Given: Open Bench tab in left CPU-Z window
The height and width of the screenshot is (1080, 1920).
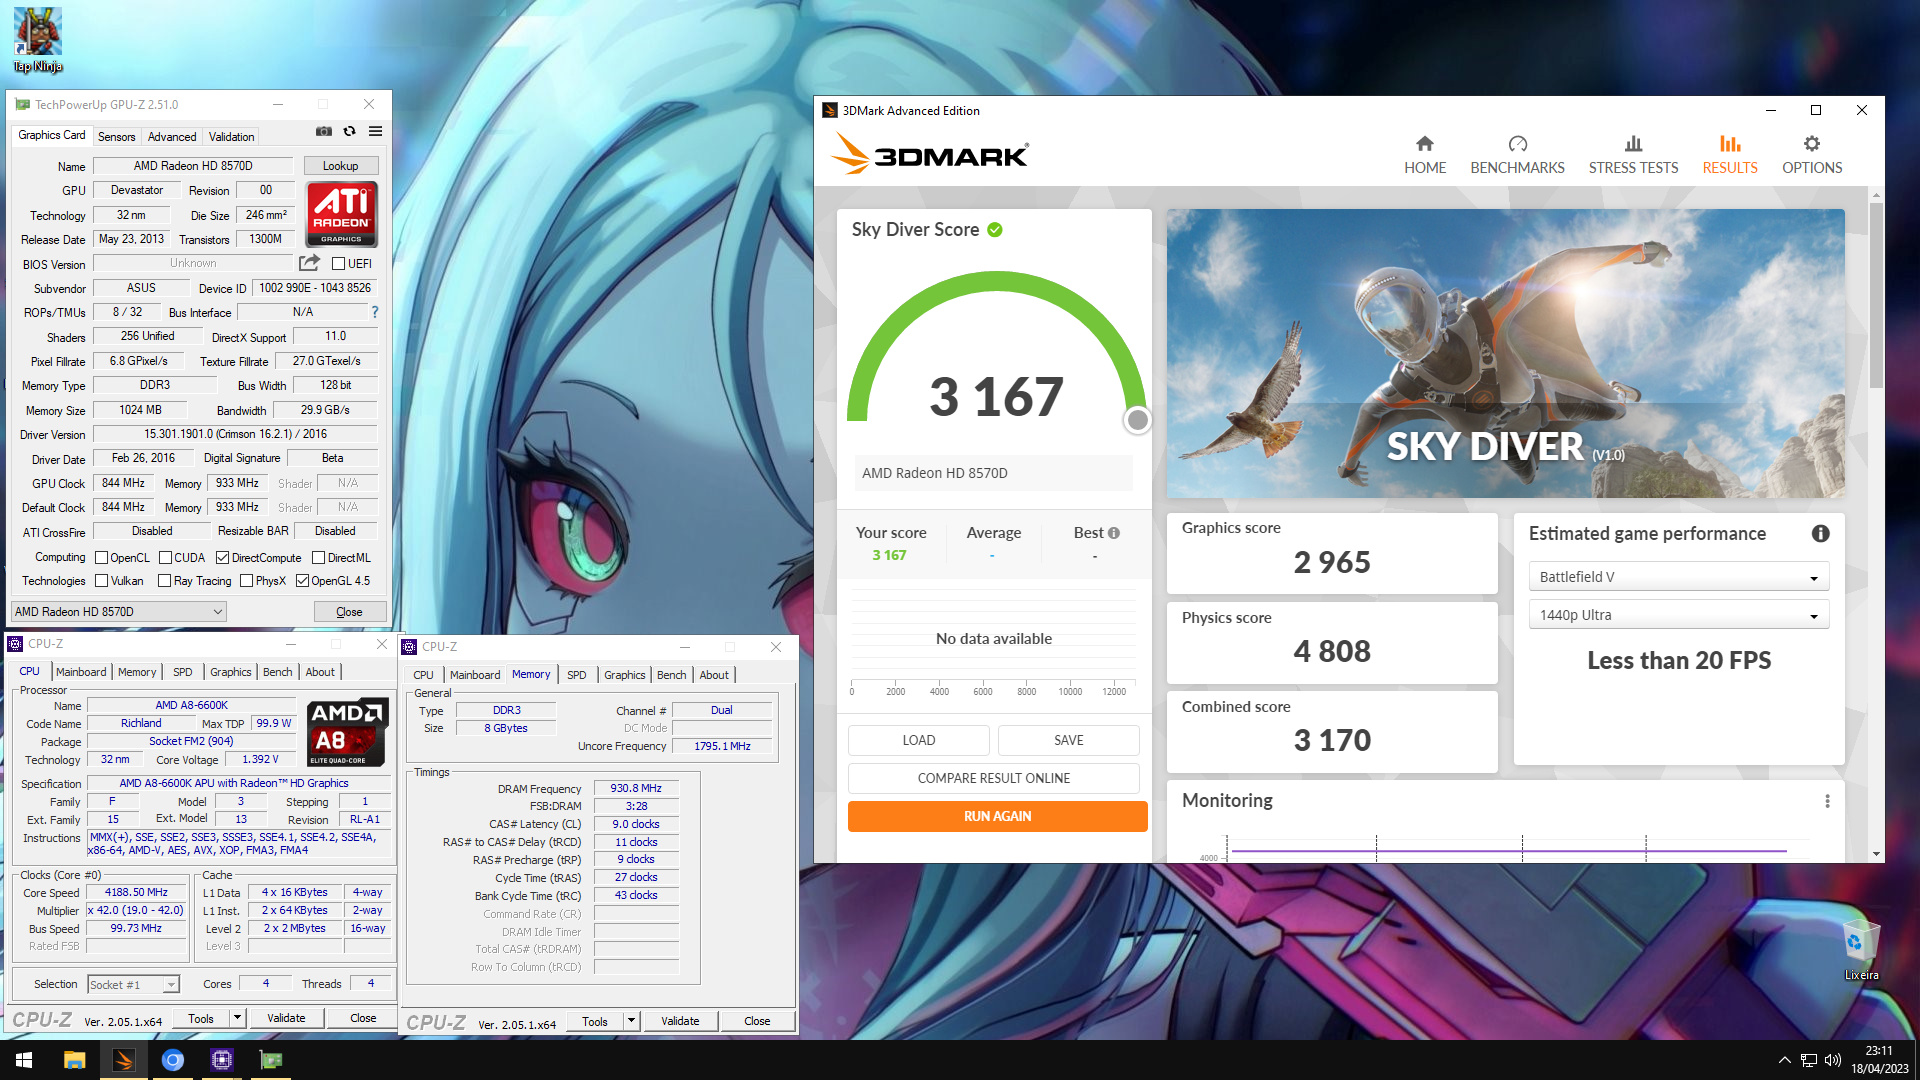Looking at the screenshot, I should 277,672.
